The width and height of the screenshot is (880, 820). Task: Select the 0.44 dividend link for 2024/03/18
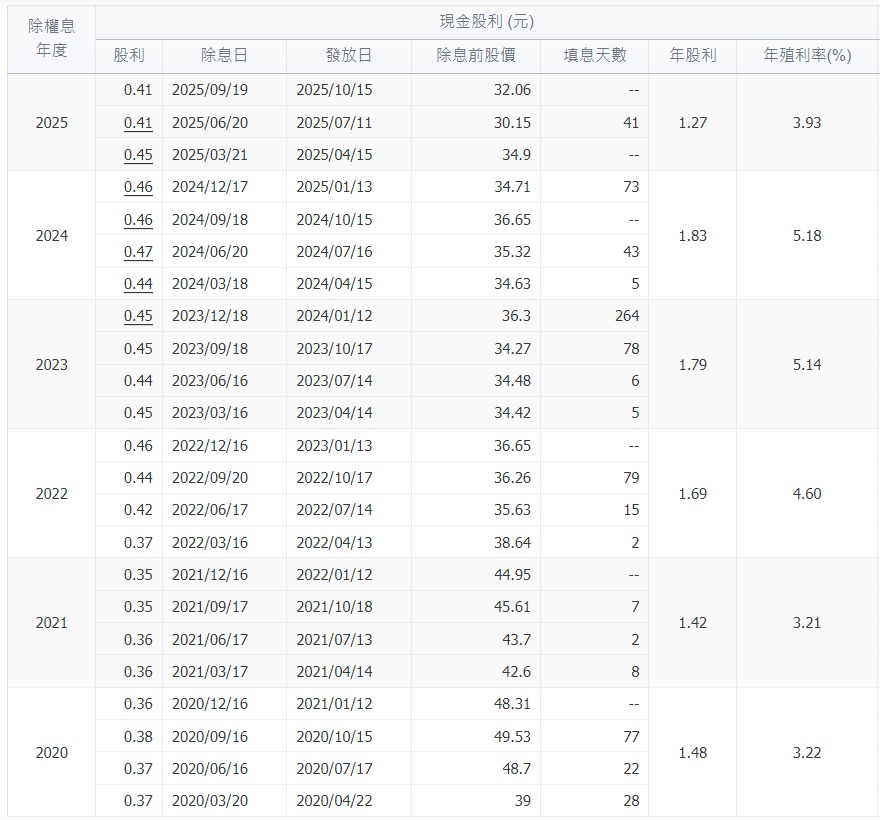coord(138,284)
